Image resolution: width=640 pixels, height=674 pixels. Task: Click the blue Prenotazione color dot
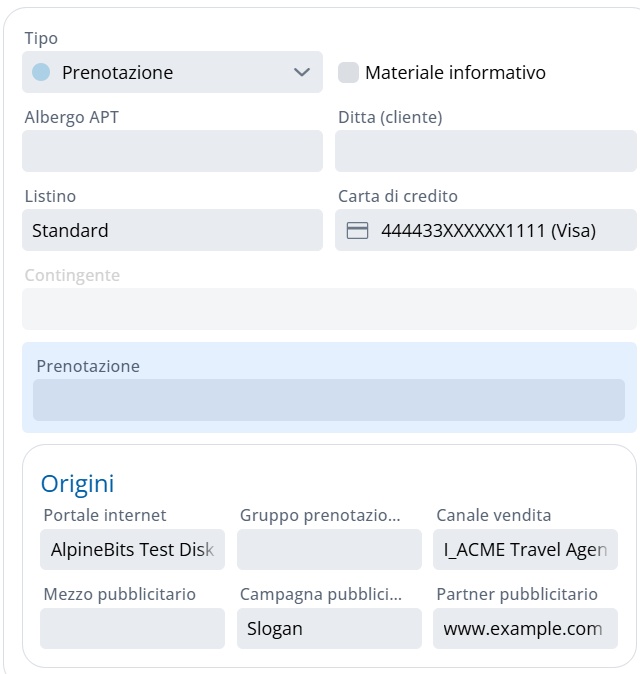pyautogui.click(x=41, y=72)
